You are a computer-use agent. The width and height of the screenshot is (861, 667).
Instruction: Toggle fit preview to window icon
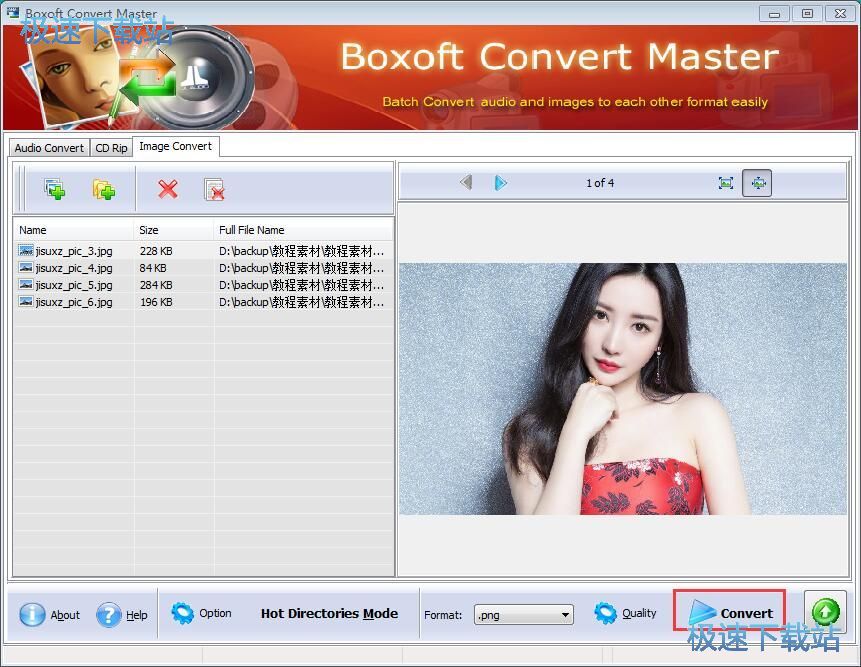click(x=757, y=183)
